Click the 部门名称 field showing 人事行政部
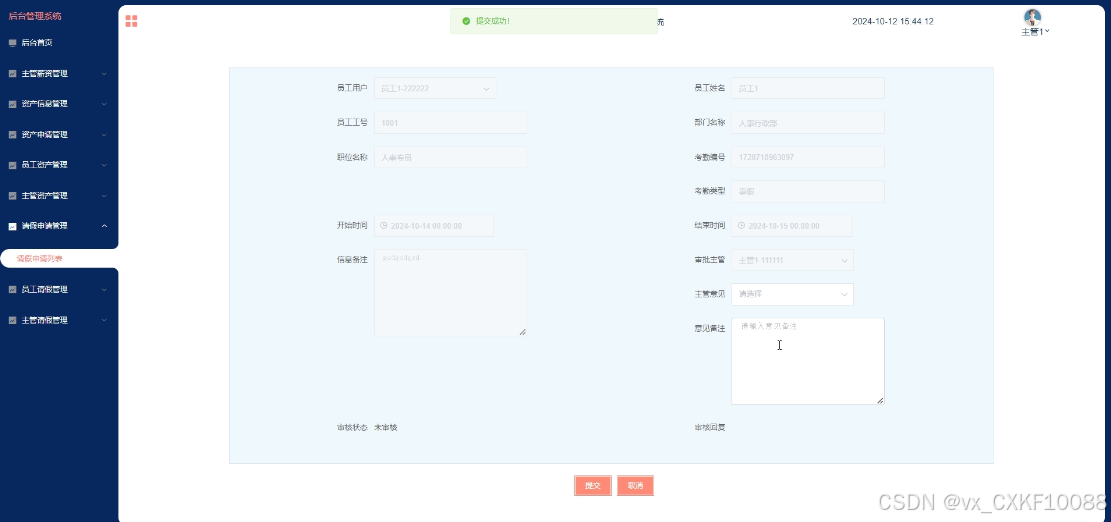This screenshot has width=1111, height=522. point(808,123)
